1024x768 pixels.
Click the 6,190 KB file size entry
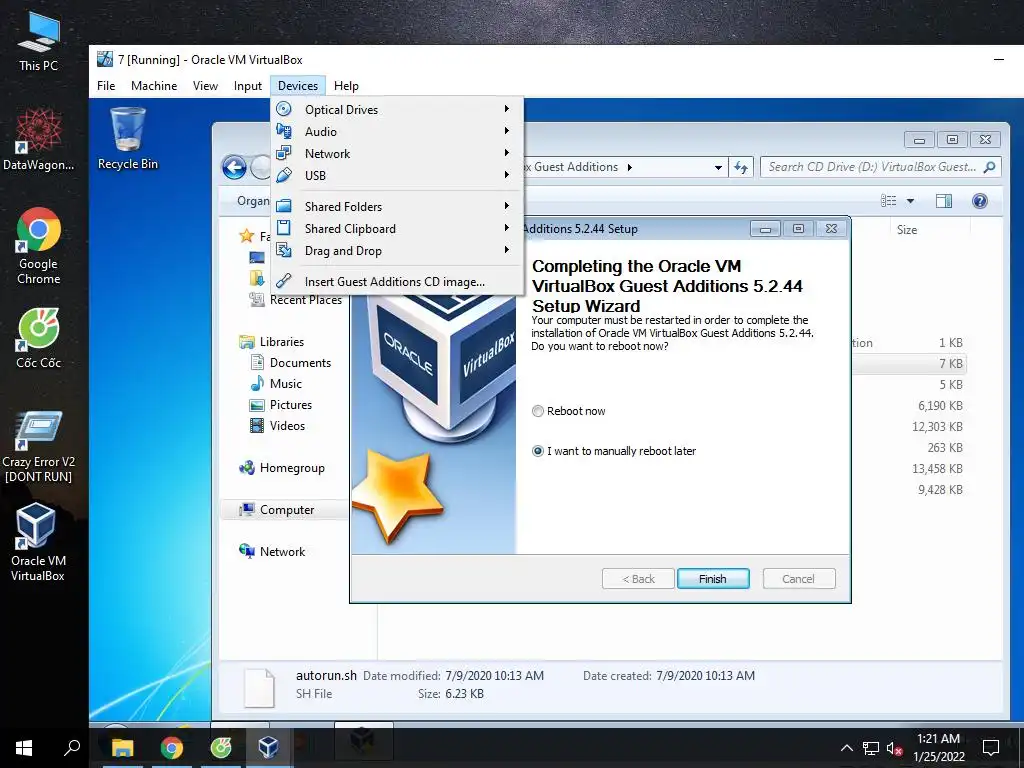(940, 406)
